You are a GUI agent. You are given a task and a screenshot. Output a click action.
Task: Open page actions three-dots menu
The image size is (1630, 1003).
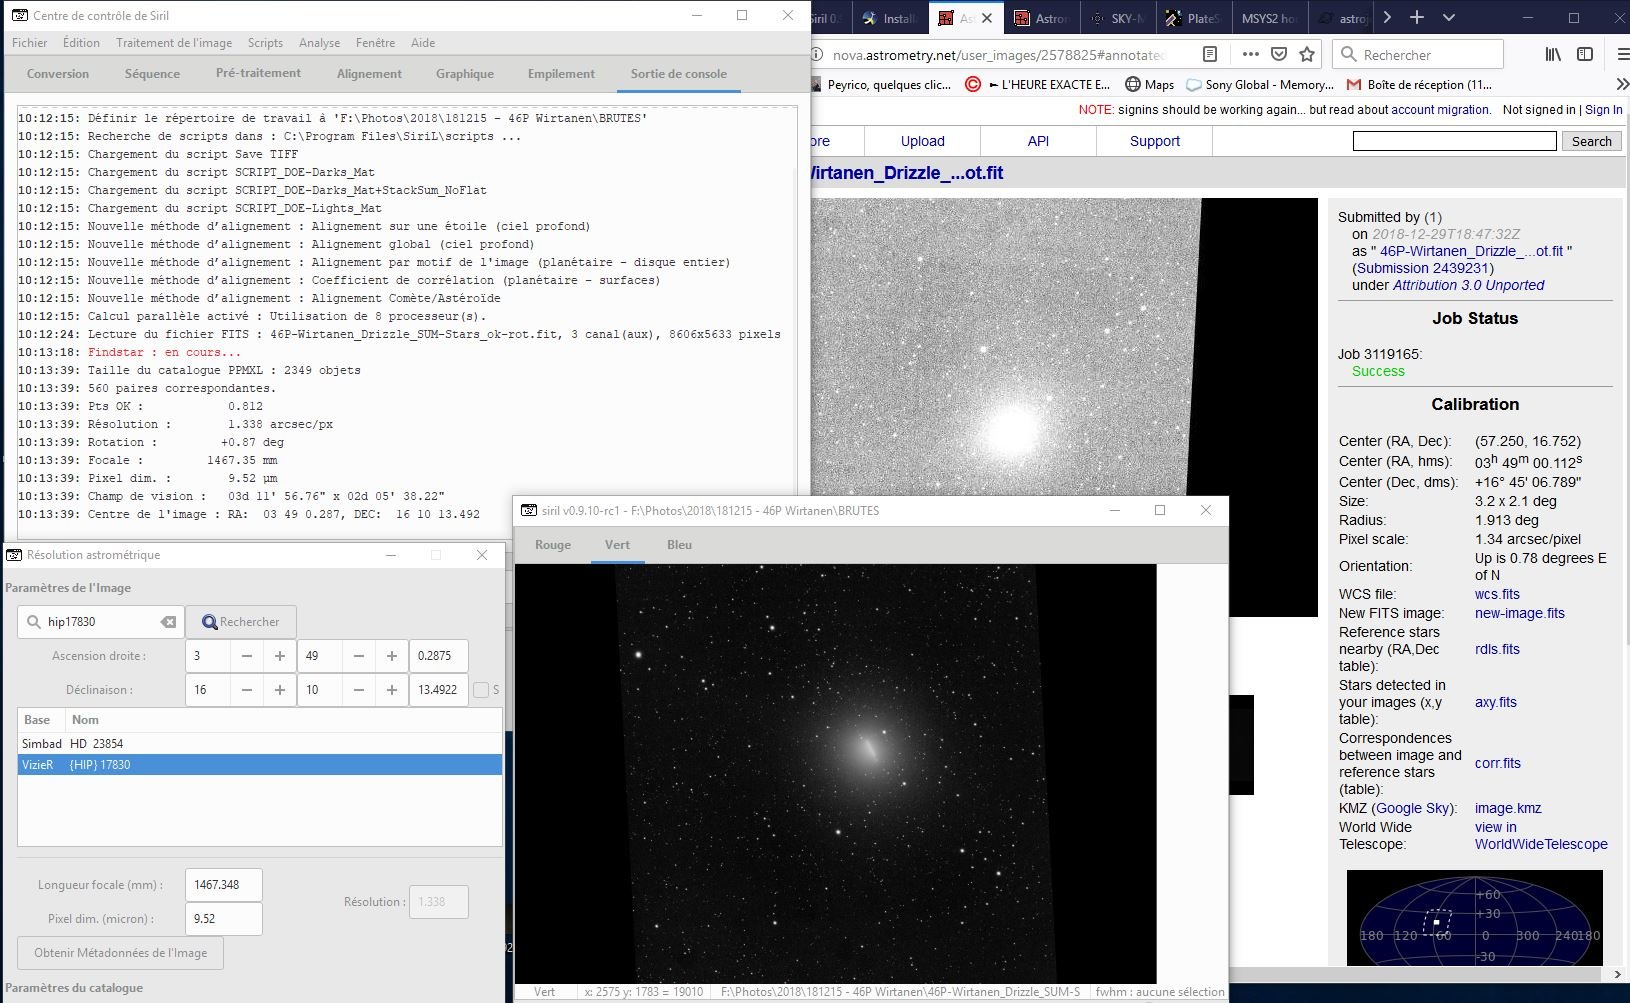point(1251,54)
